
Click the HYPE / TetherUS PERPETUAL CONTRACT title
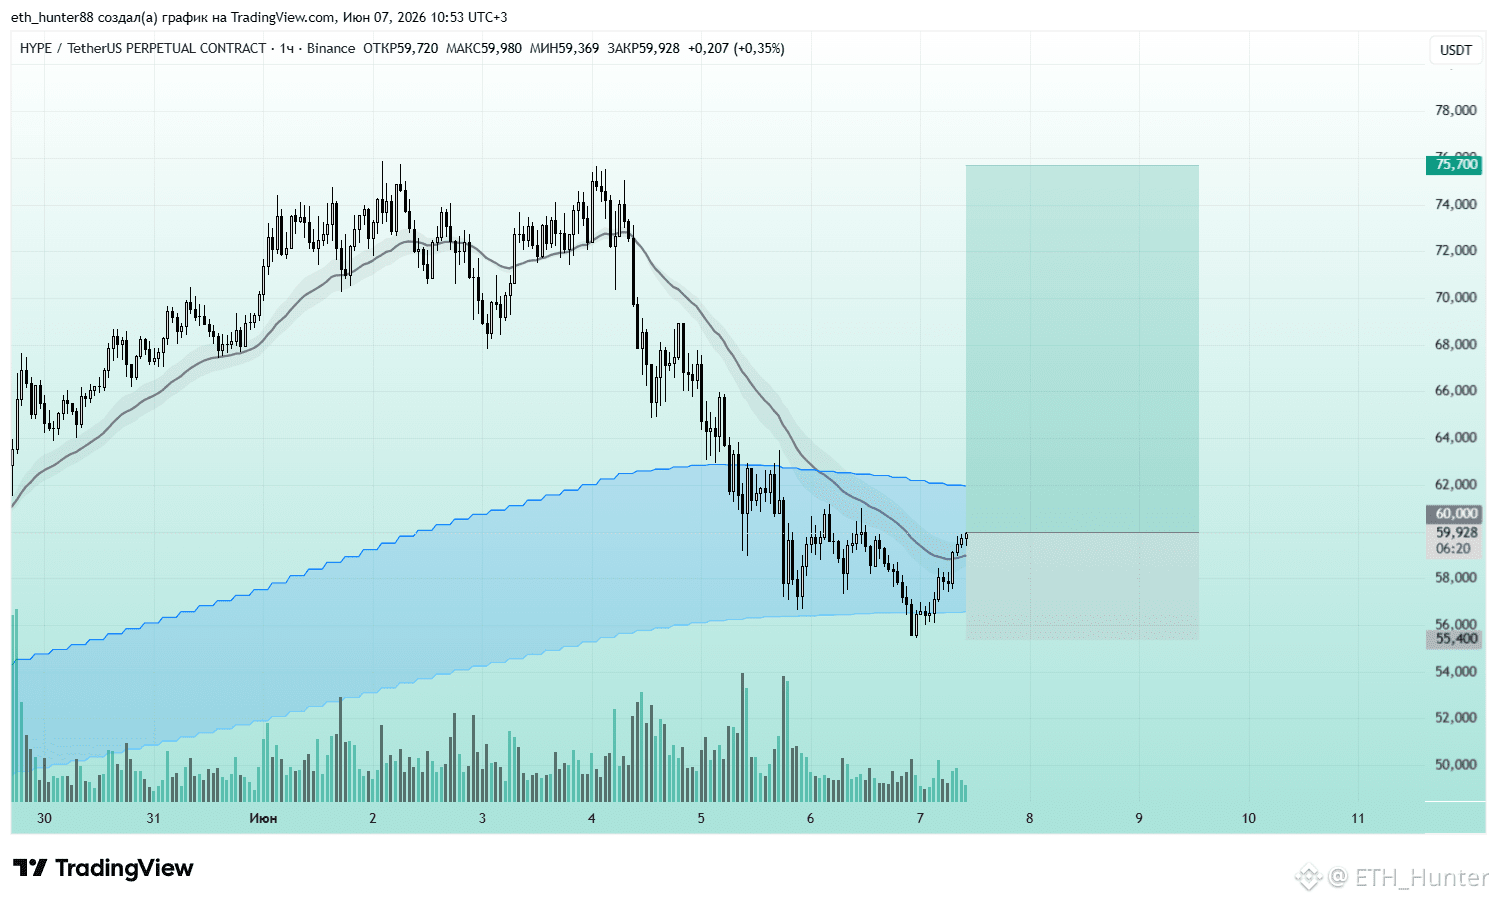point(143,48)
